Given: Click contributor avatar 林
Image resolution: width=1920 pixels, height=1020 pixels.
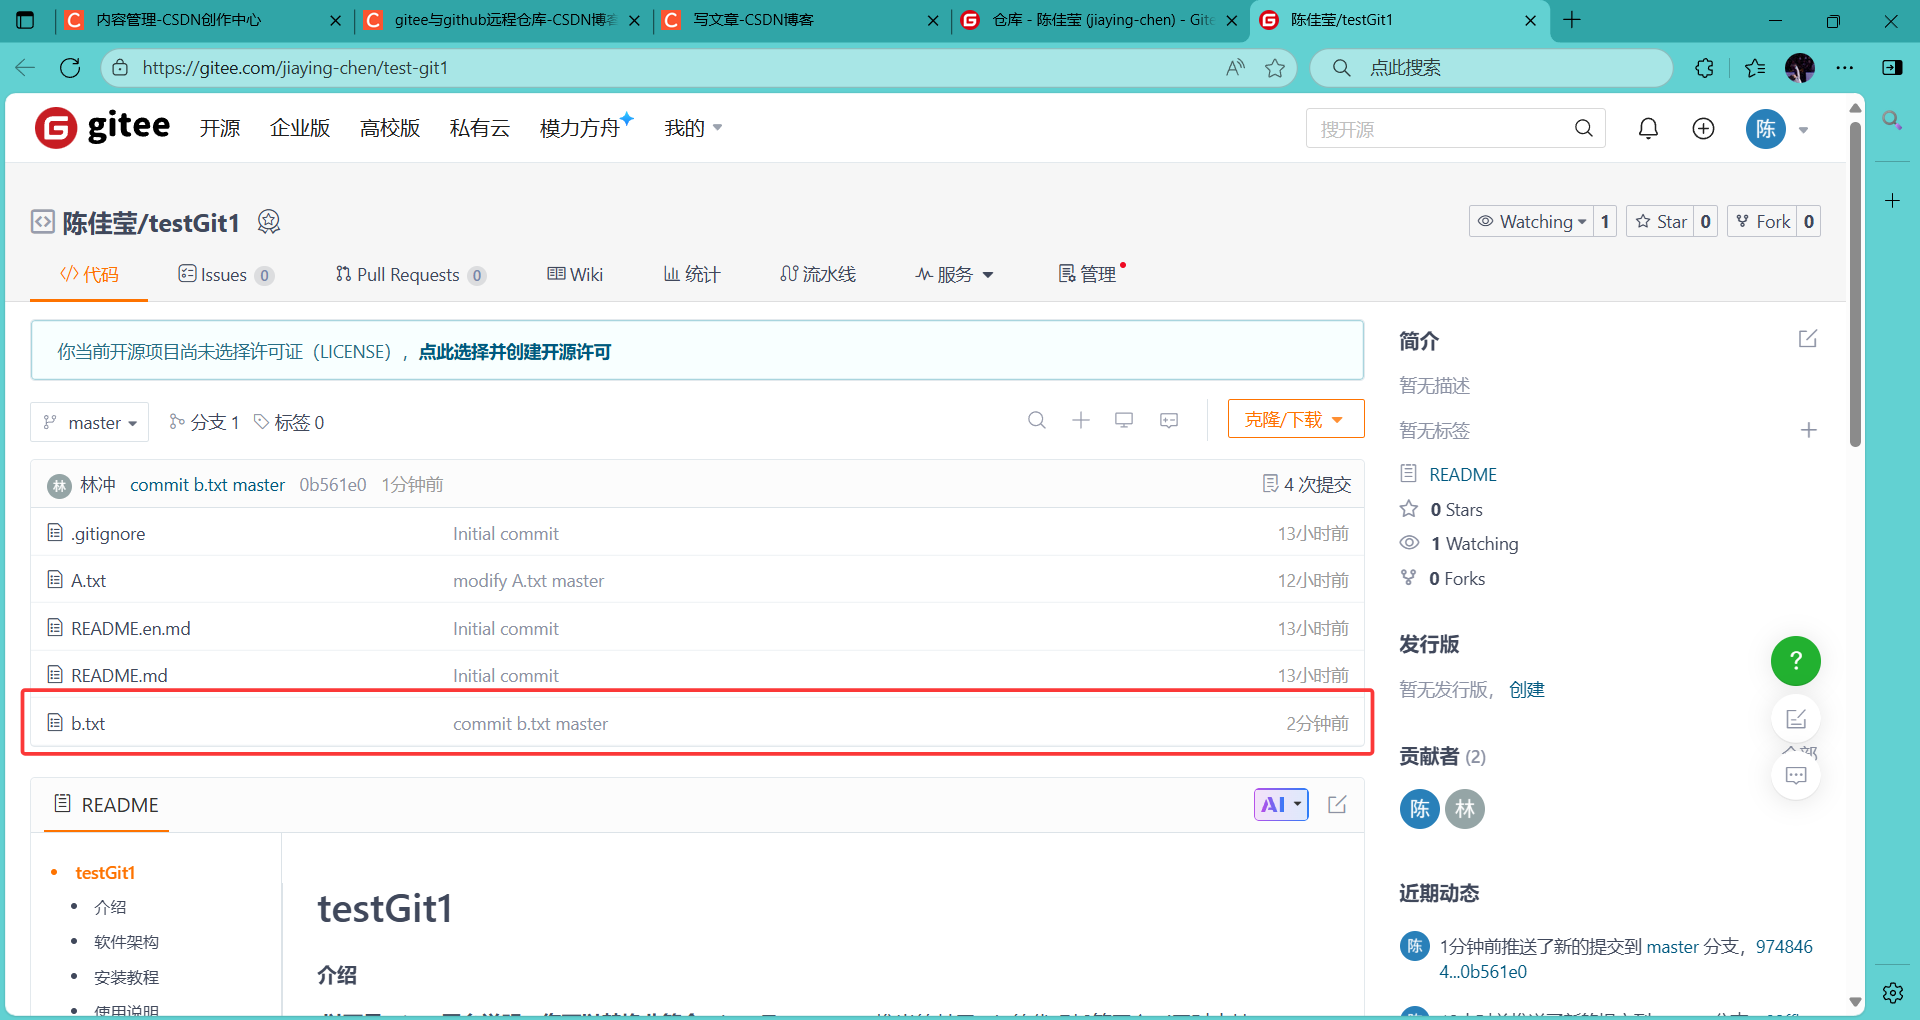Looking at the screenshot, I should [1465, 809].
